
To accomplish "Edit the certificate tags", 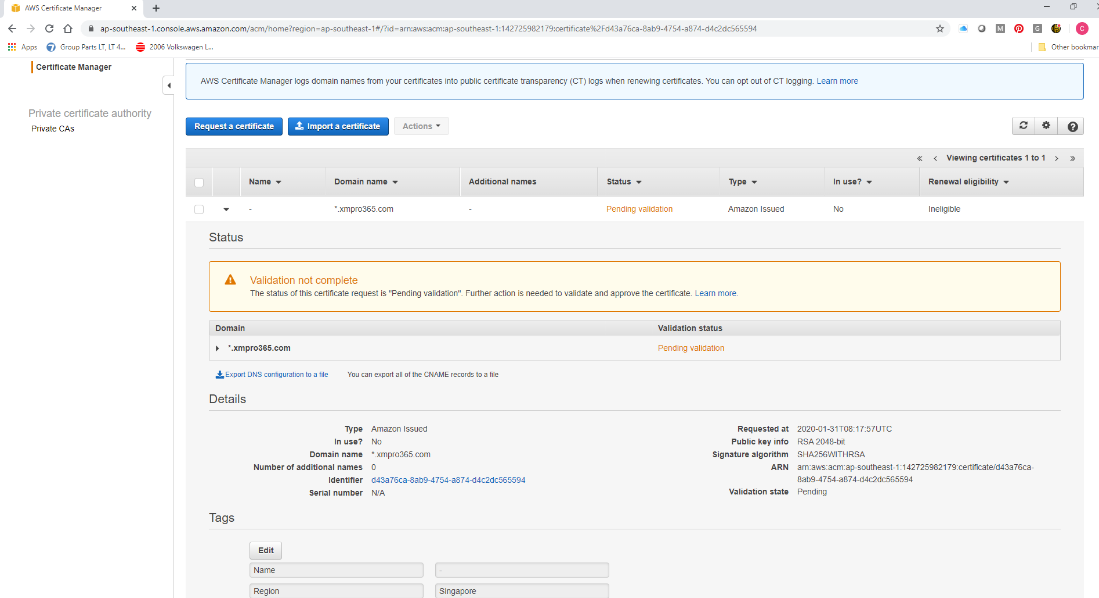I will tap(266, 550).
